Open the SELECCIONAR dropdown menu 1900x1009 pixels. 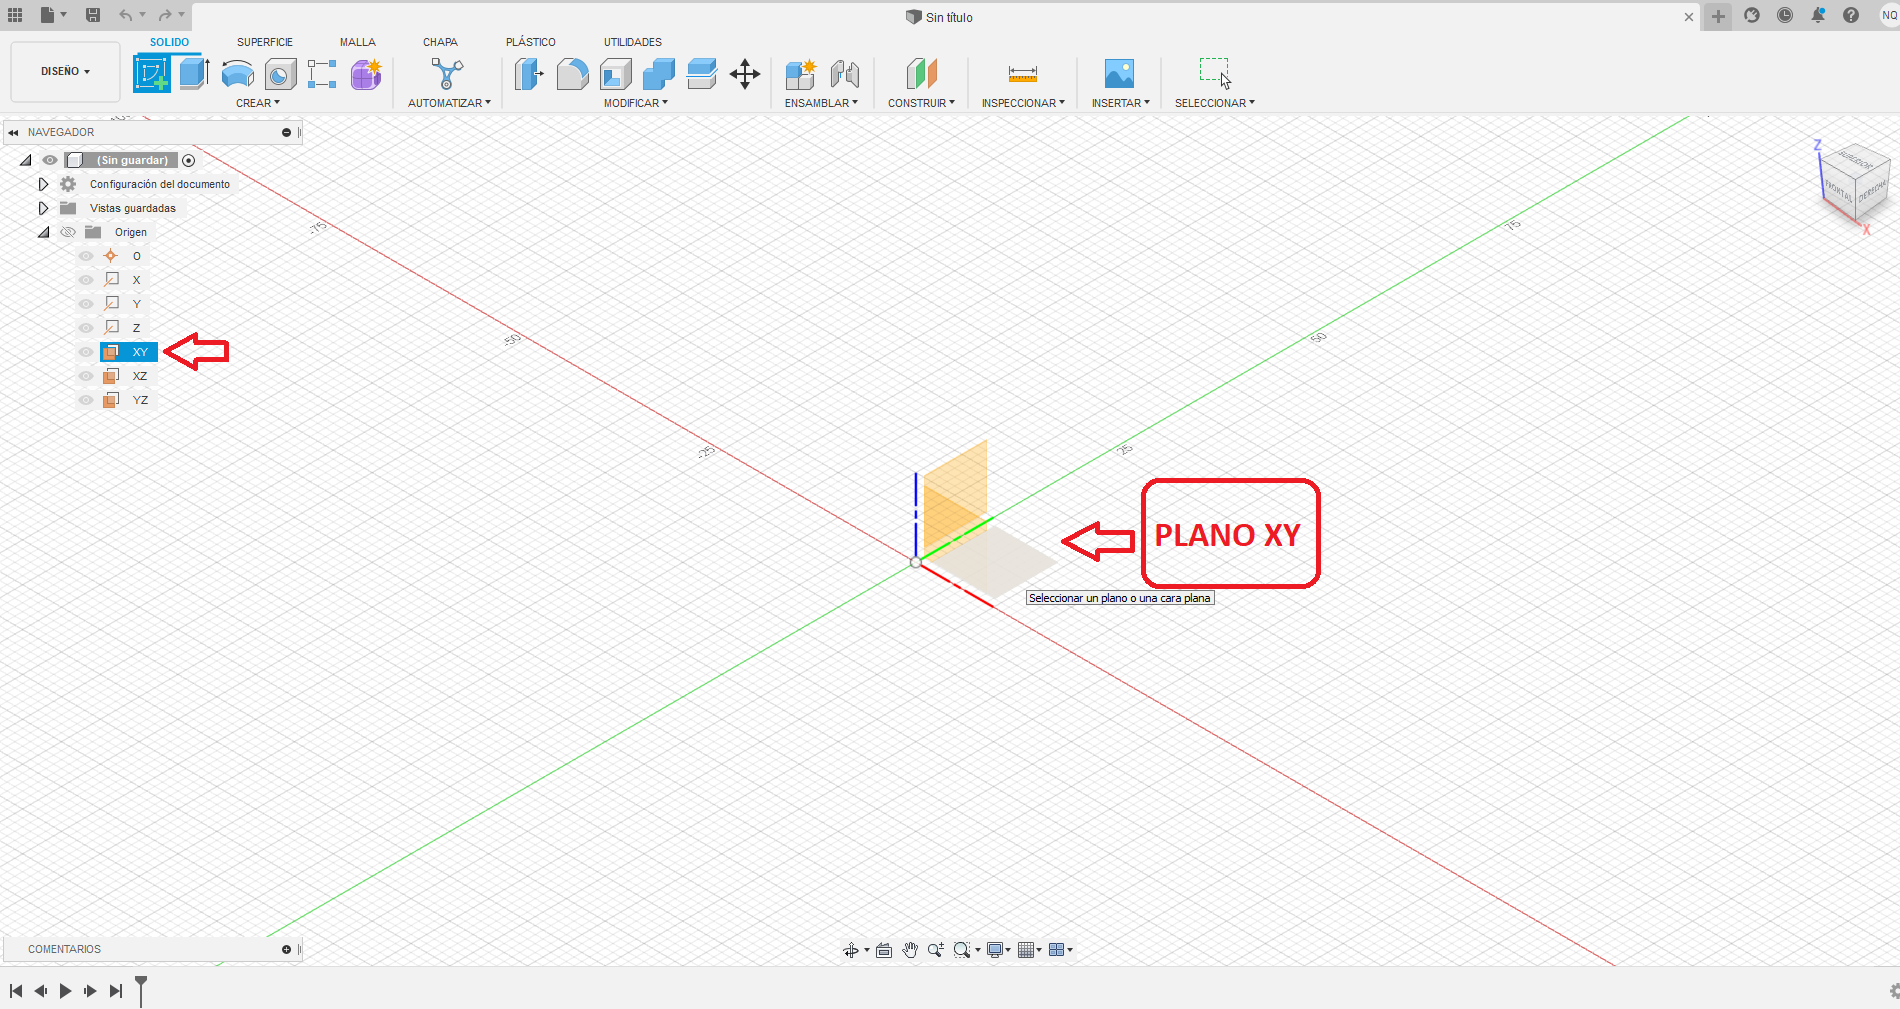tap(1214, 103)
